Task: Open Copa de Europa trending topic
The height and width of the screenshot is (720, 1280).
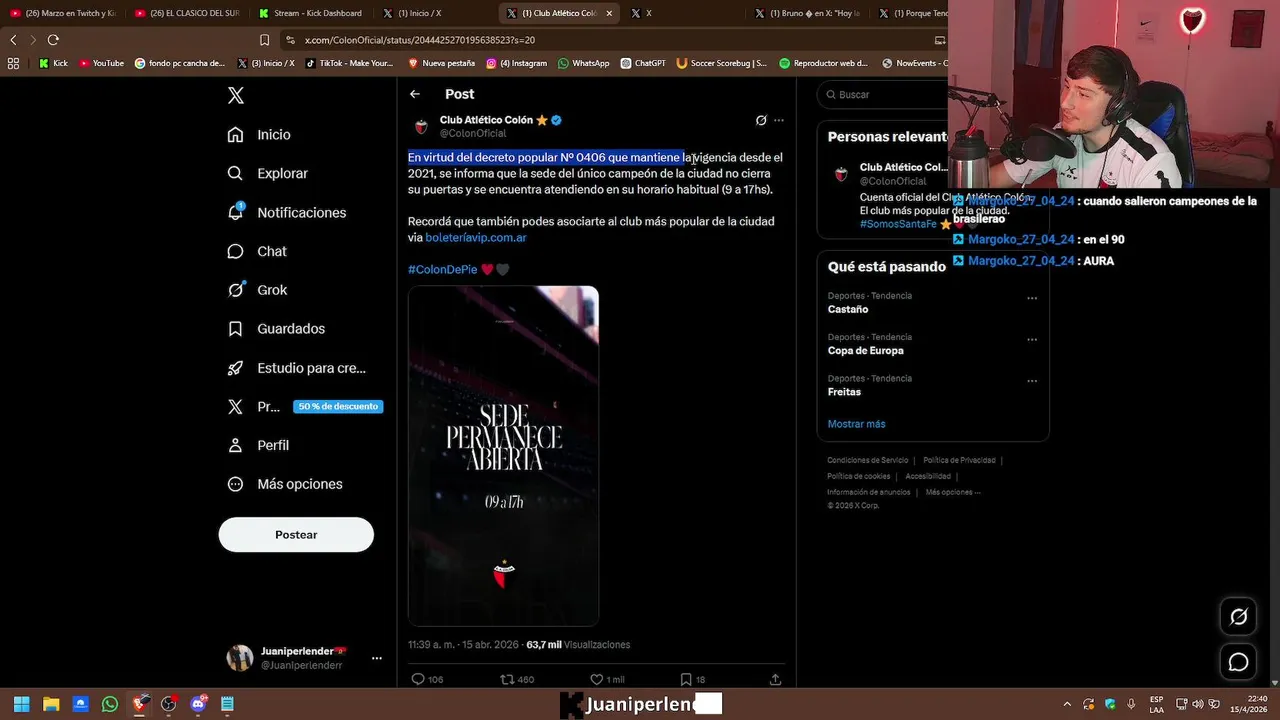Action: [x=865, y=351]
